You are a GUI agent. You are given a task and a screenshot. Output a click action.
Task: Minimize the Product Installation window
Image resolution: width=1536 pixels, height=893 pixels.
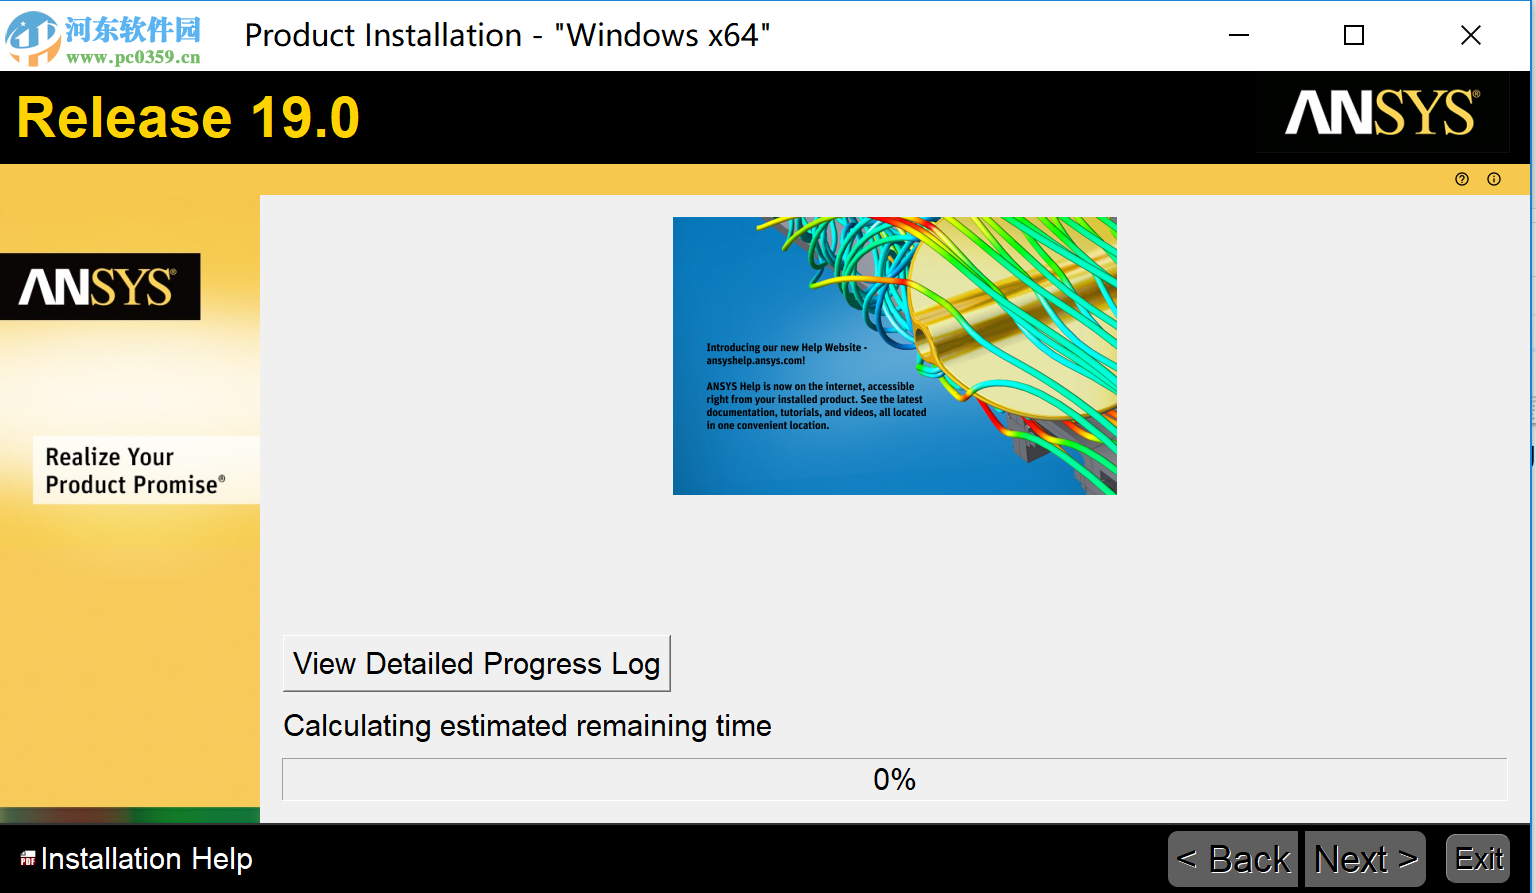point(1239,35)
